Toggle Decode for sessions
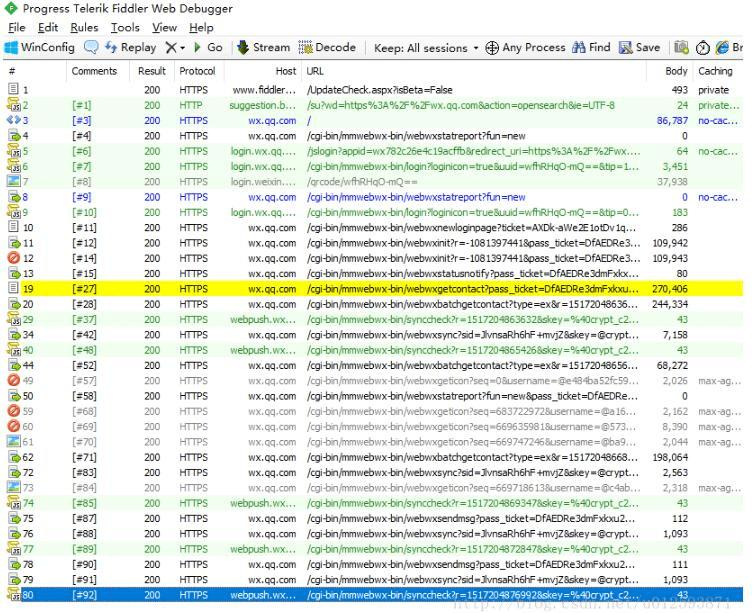This screenshot has height=613, width=755. (x=327, y=48)
